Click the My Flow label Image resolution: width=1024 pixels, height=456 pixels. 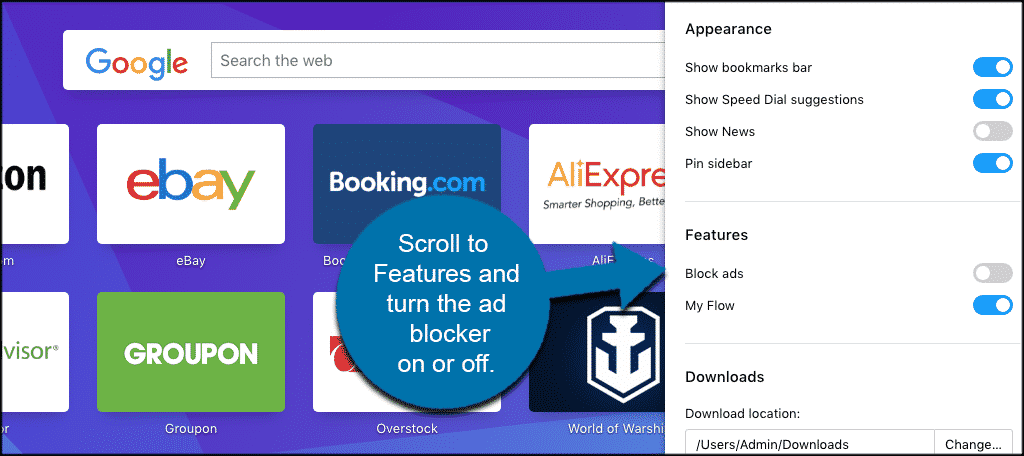pos(710,305)
